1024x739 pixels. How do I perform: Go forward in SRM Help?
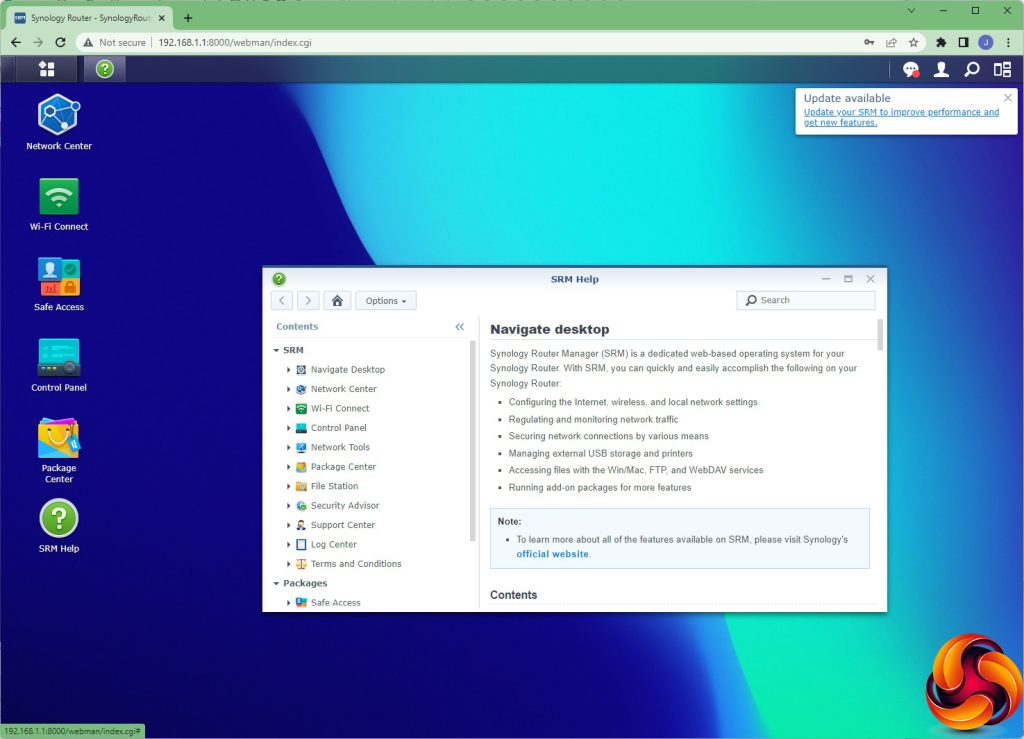(x=308, y=300)
